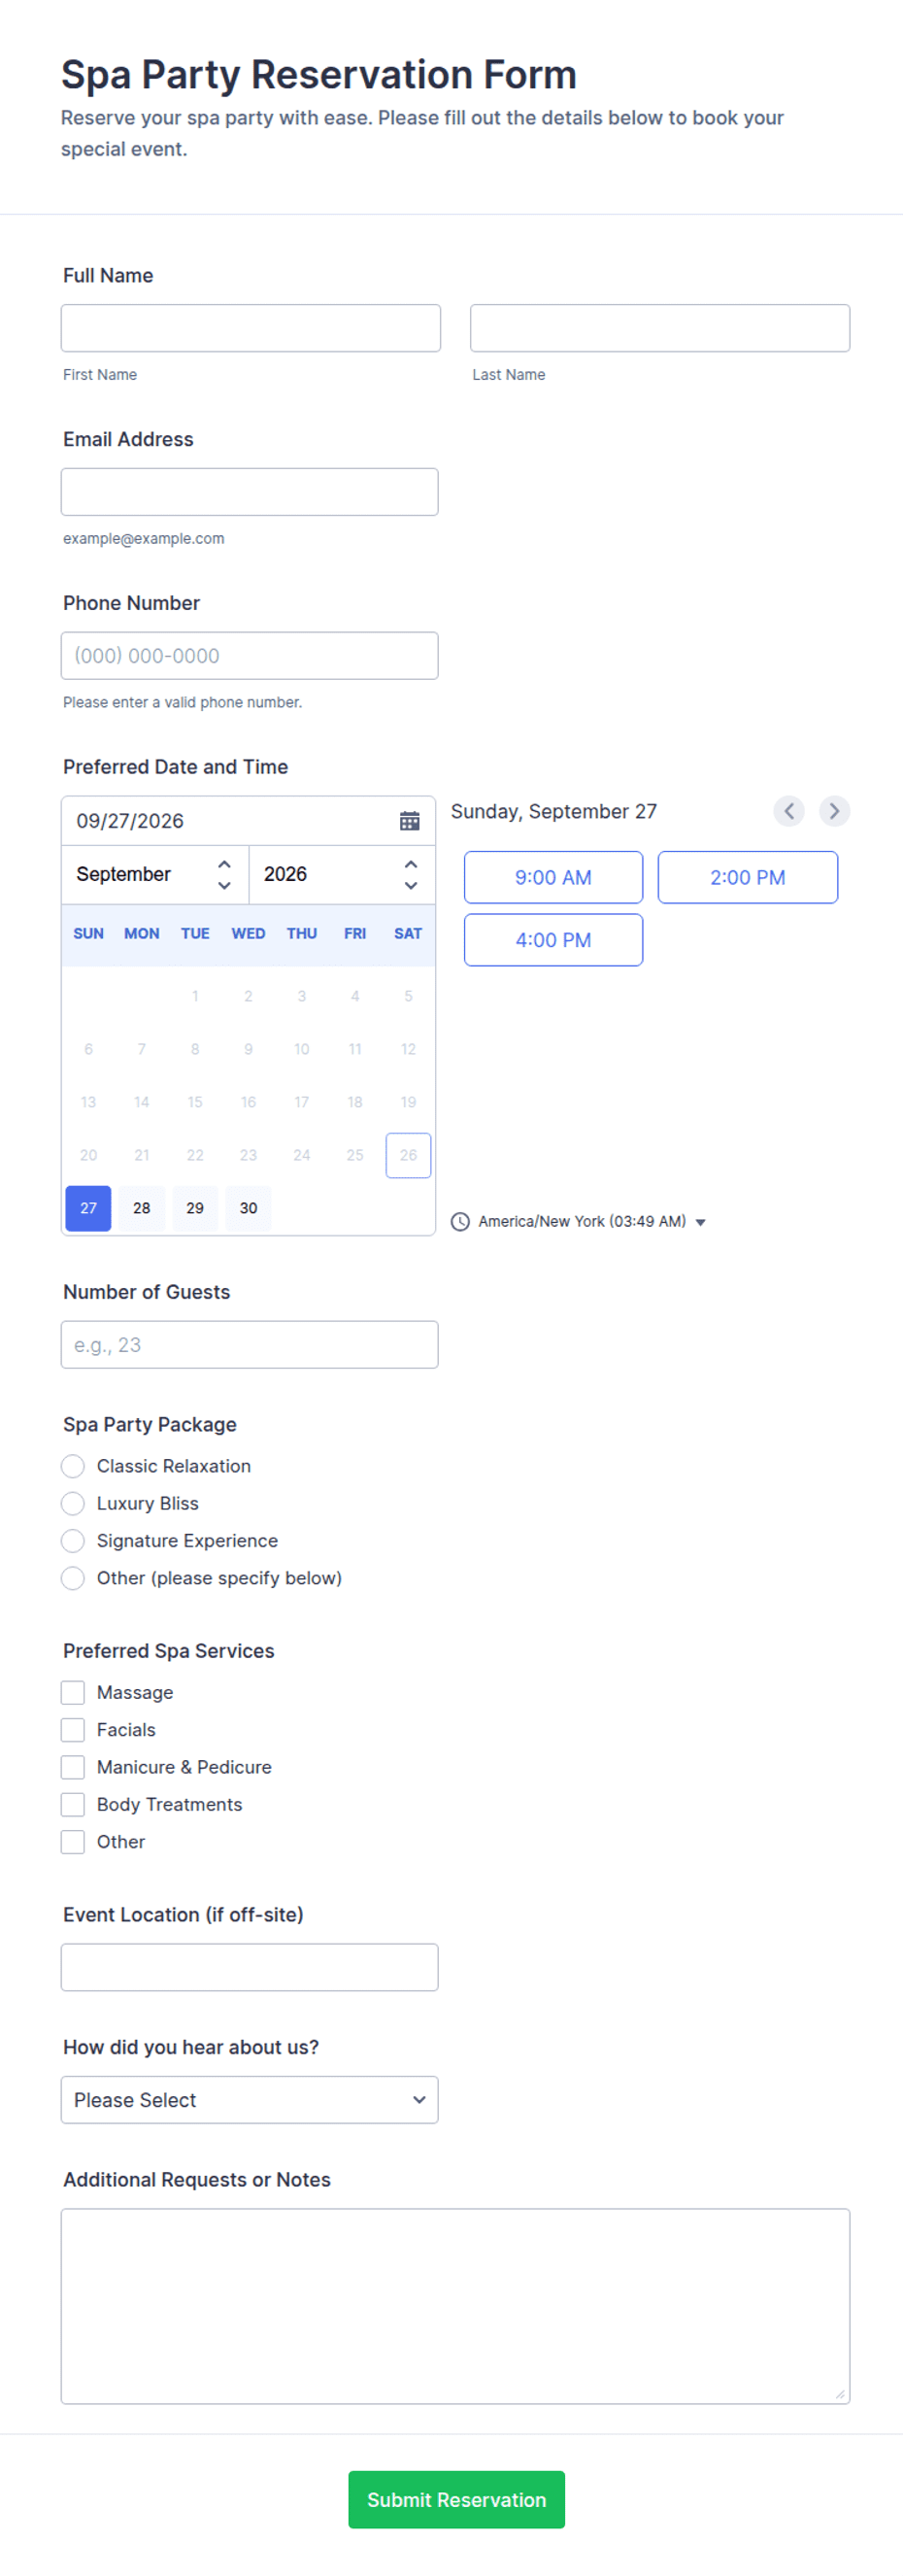Click month stepper up arrow
Viewport: 903px width, 2576px height.
click(225, 864)
